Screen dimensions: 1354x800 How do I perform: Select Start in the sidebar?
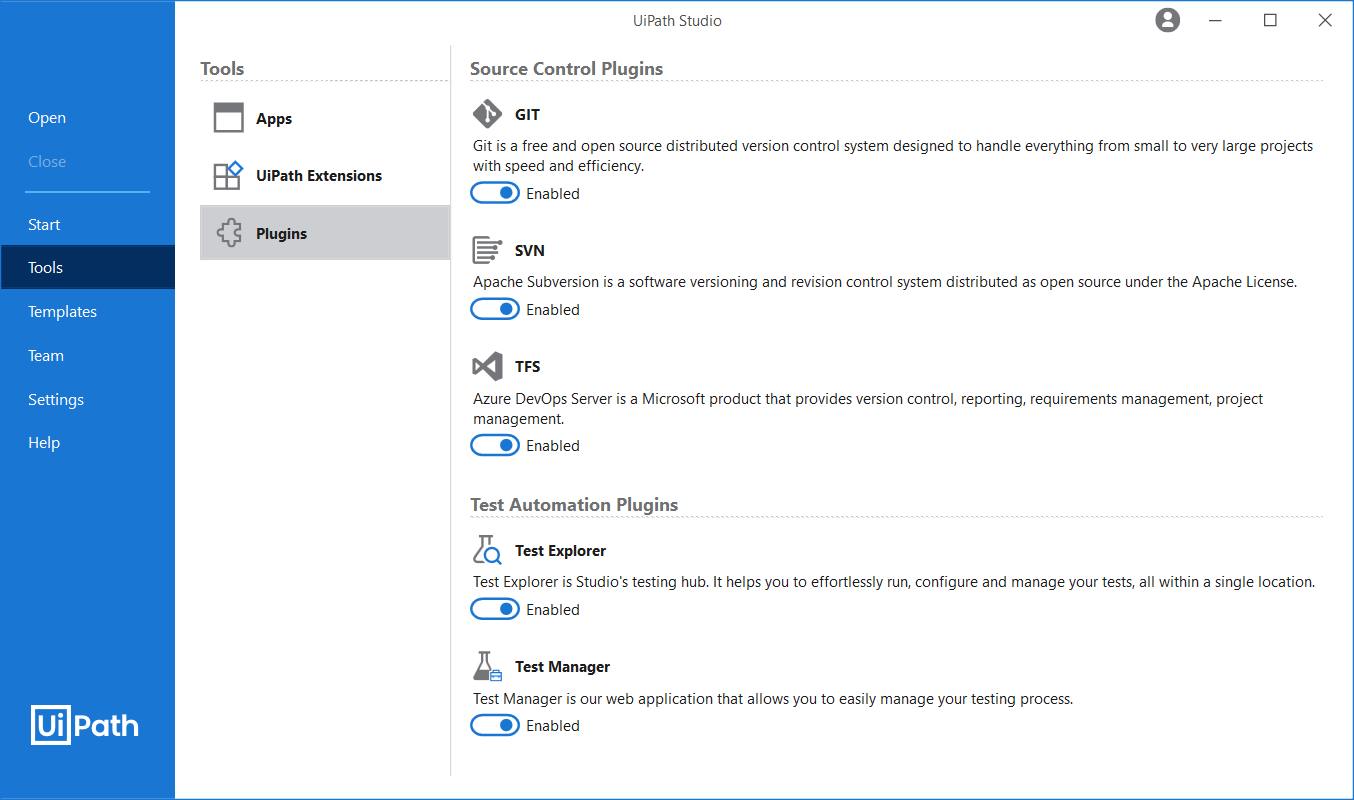[x=44, y=224]
